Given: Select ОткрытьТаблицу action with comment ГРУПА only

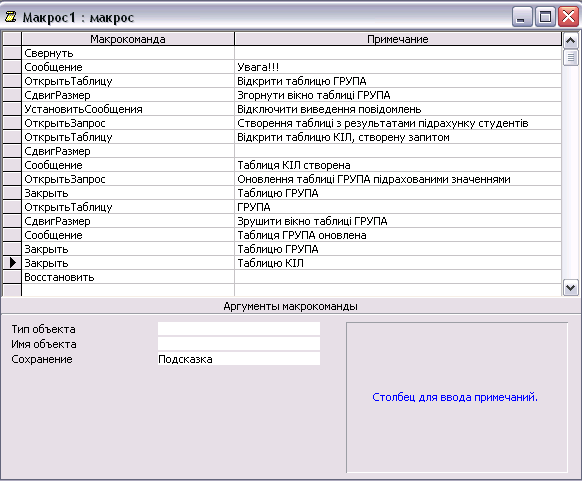Looking at the screenshot, I should tap(128, 207).
